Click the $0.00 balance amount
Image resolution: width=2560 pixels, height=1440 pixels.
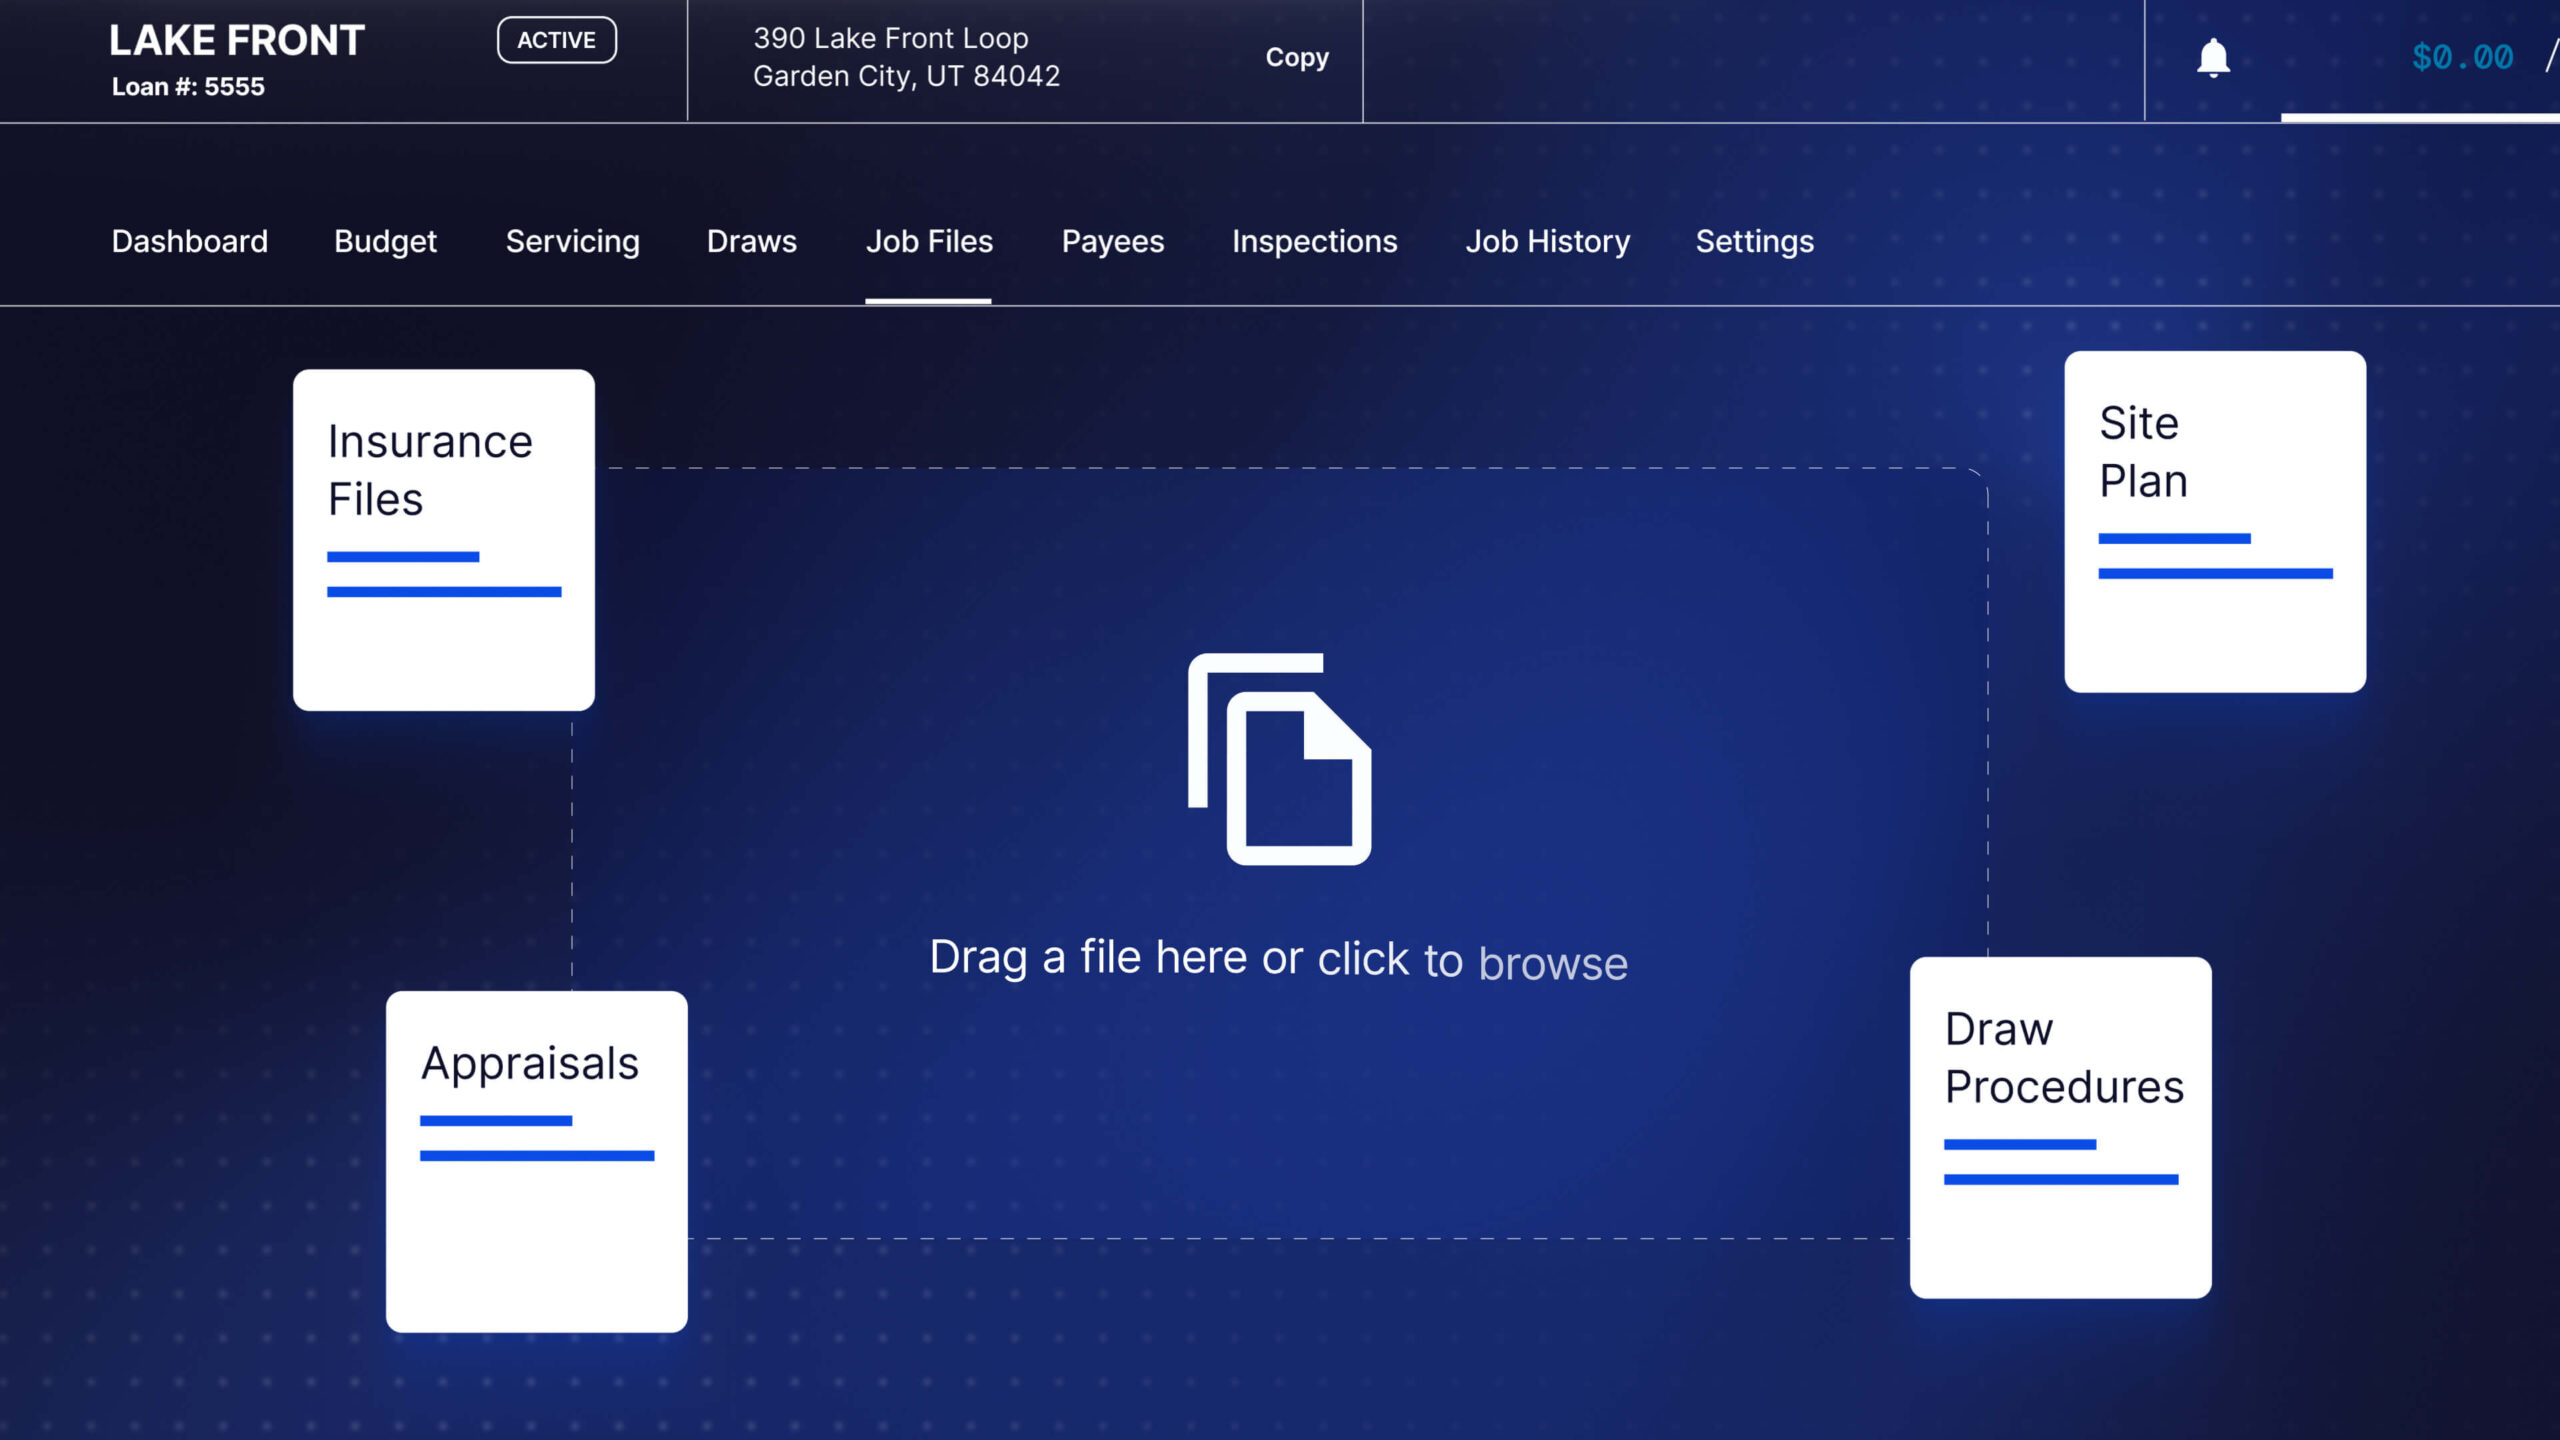coord(2462,57)
